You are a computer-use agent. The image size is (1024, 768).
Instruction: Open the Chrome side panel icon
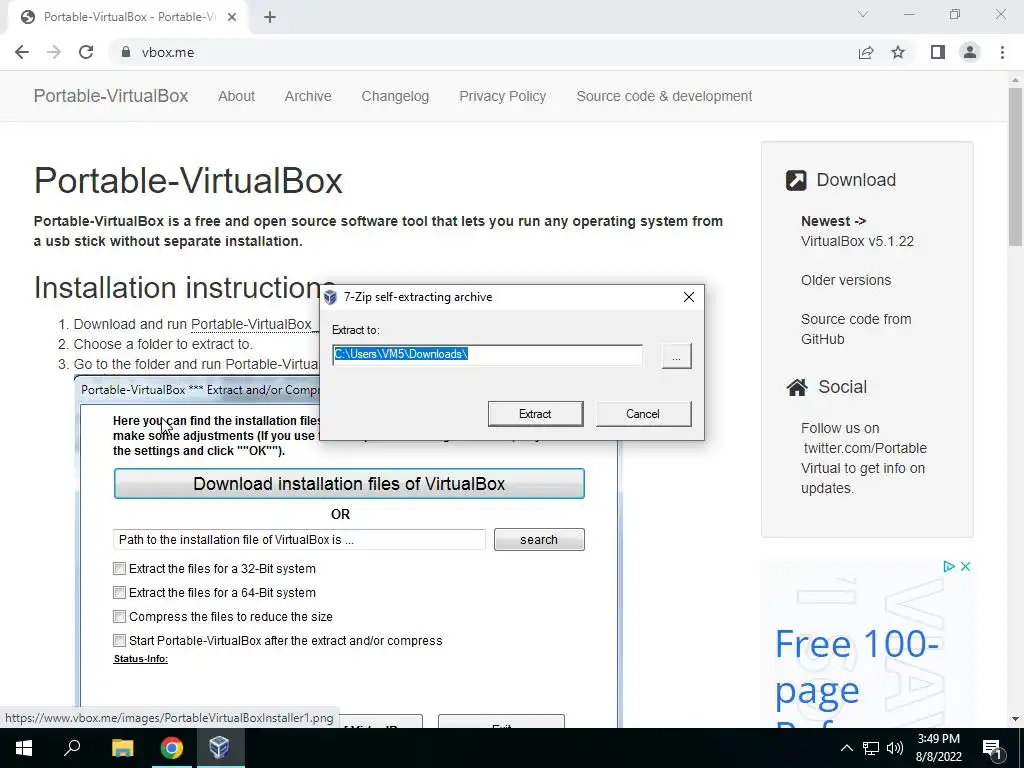(938, 52)
